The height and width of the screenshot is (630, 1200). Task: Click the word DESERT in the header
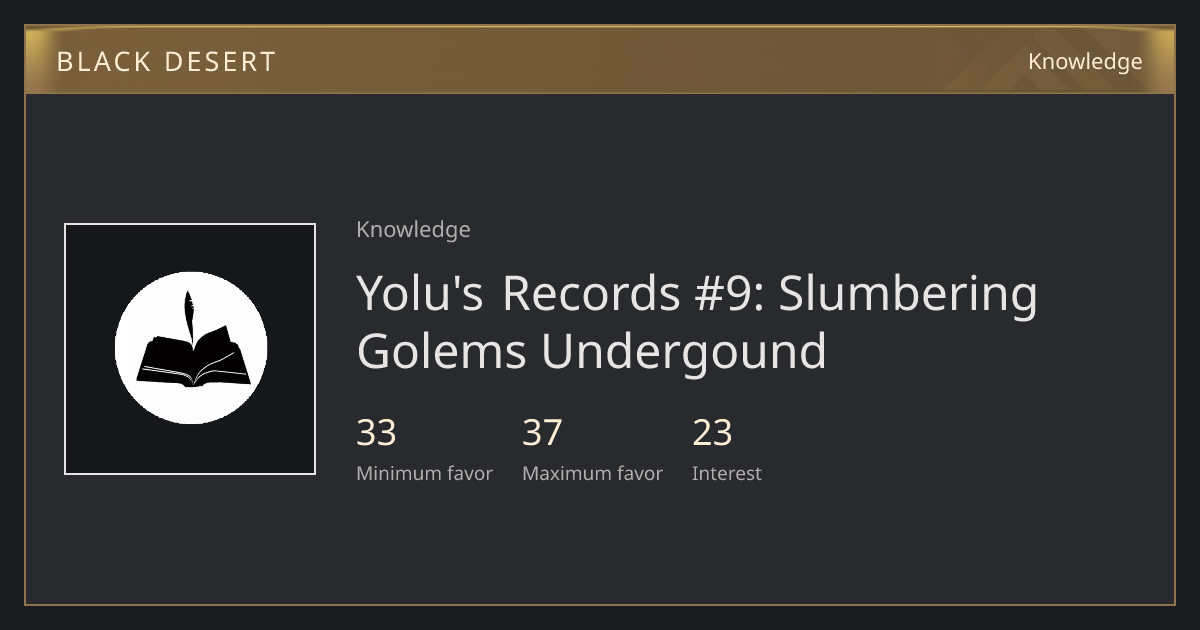(x=220, y=61)
